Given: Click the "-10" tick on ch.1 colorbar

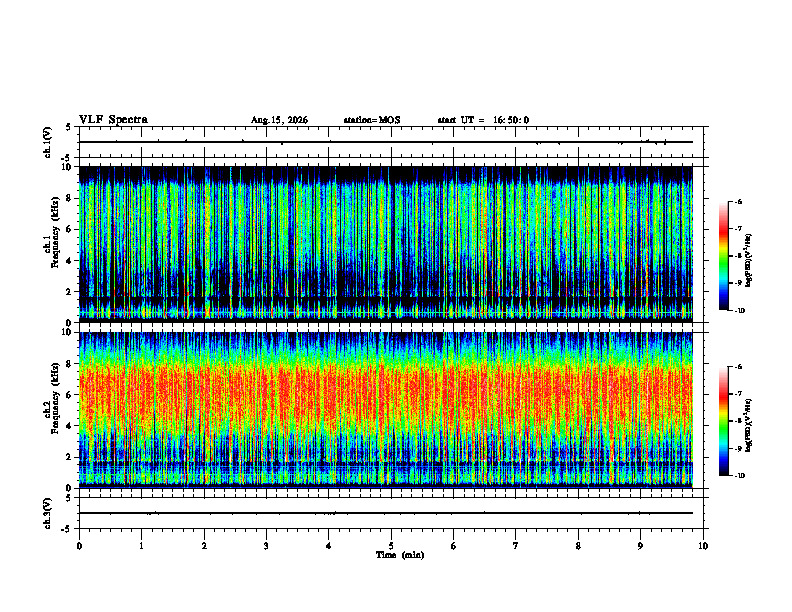Looking at the screenshot, I should (740, 311).
